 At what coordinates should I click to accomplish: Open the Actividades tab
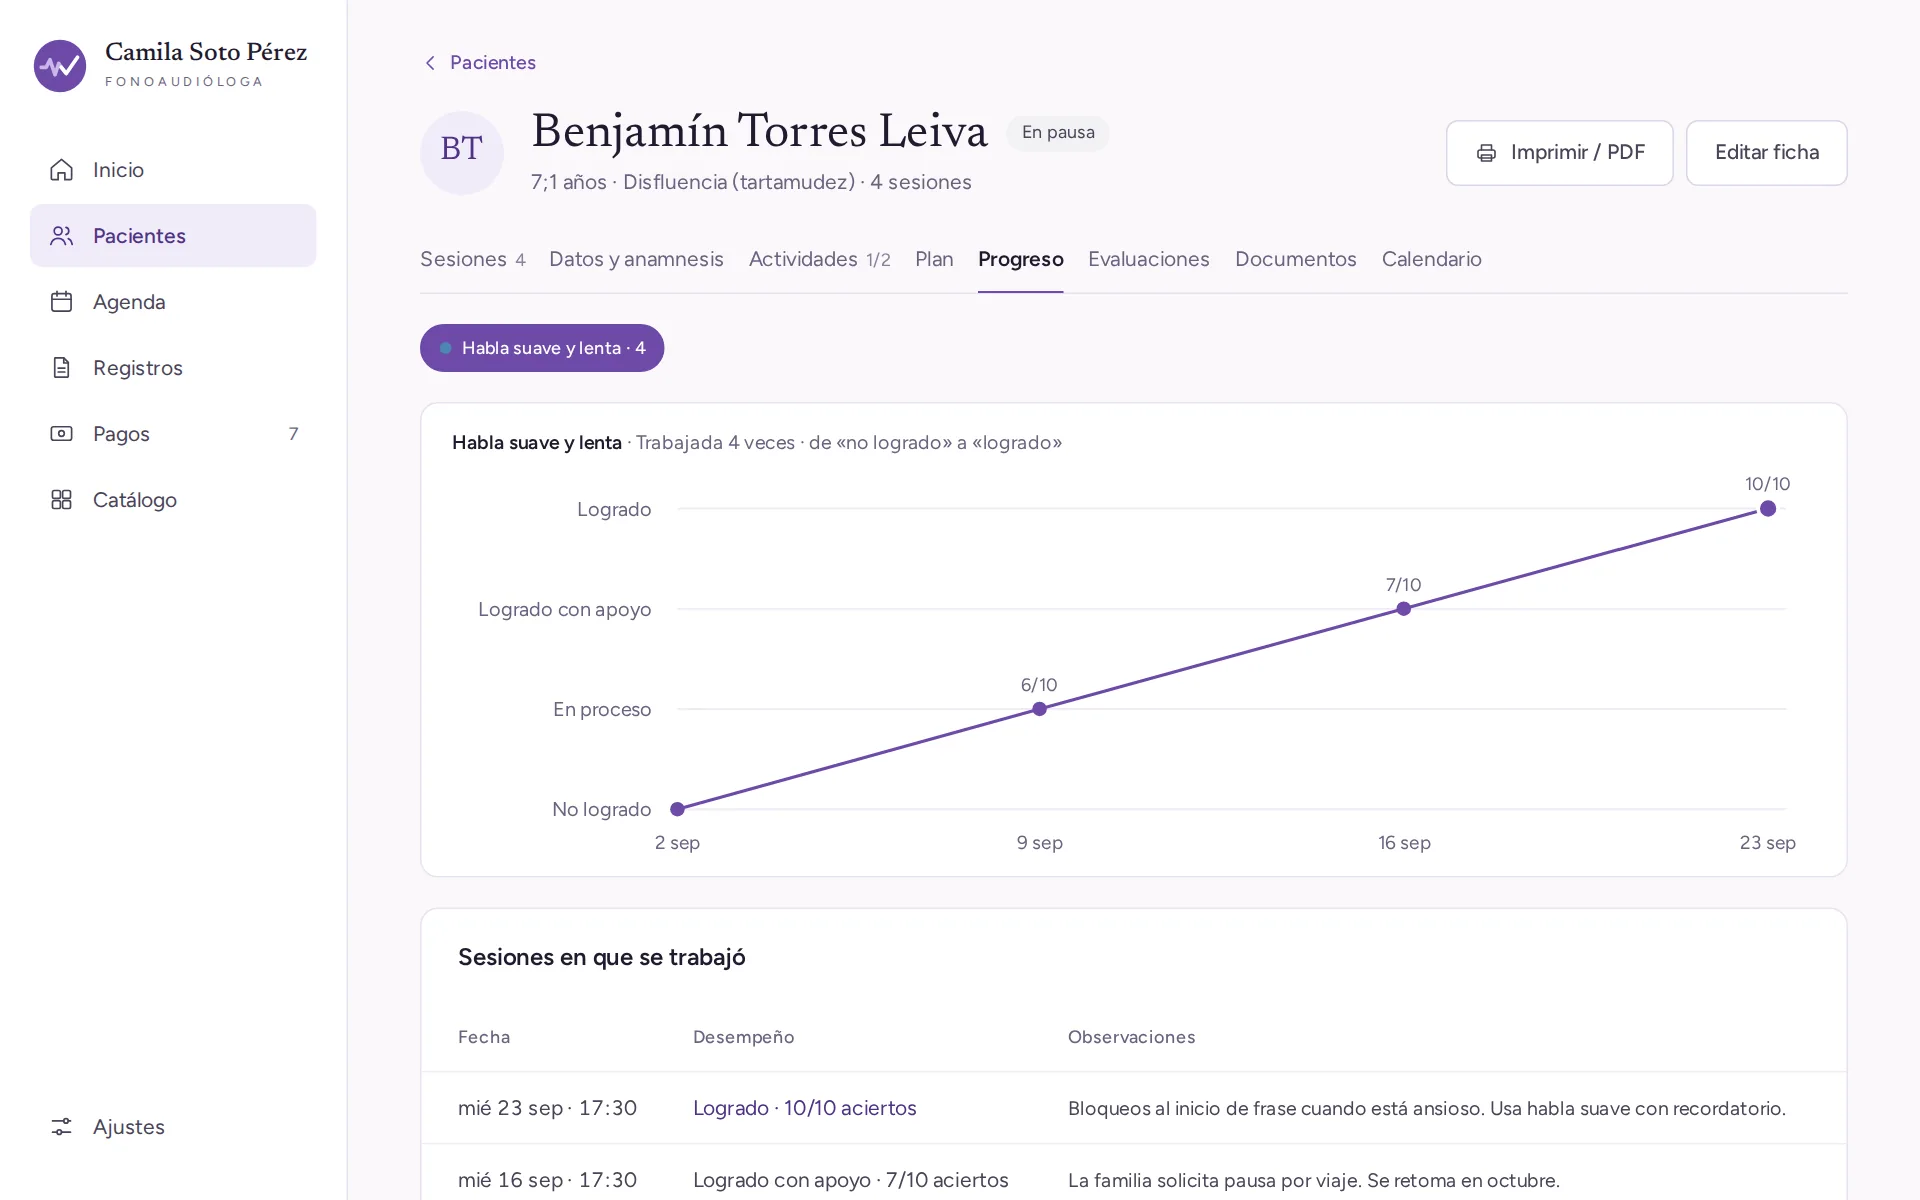819,259
